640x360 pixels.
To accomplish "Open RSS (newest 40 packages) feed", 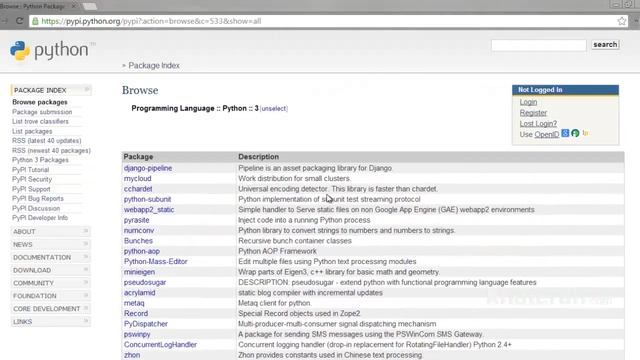I will [x=51, y=150].
